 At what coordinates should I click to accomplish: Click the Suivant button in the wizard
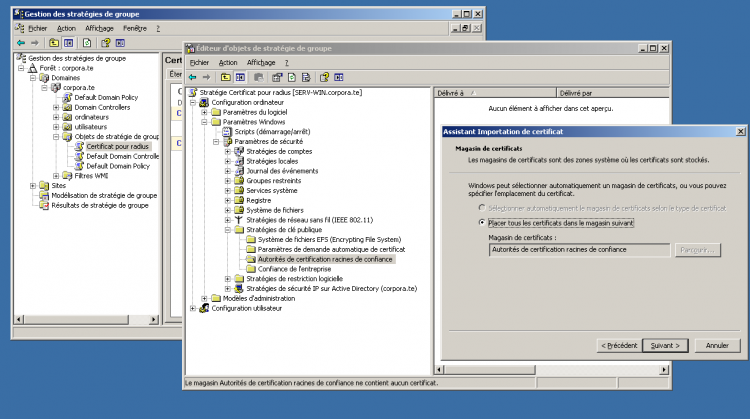point(665,345)
